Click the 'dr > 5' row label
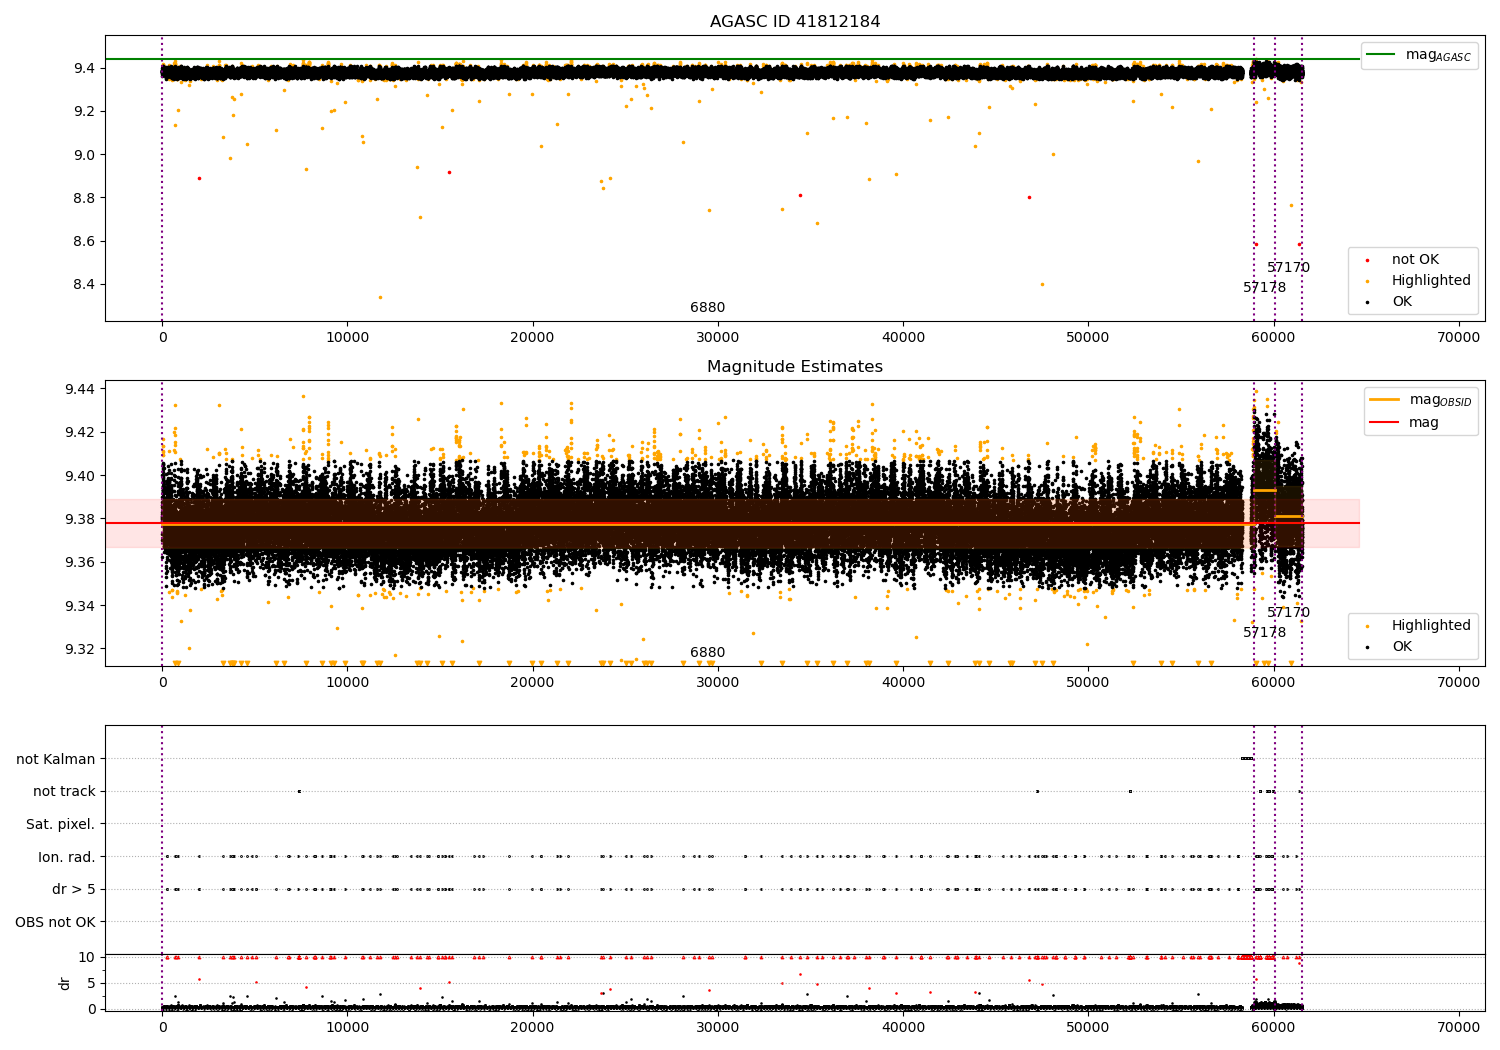The width and height of the screenshot is (1500, 1050). click(74, 889)
